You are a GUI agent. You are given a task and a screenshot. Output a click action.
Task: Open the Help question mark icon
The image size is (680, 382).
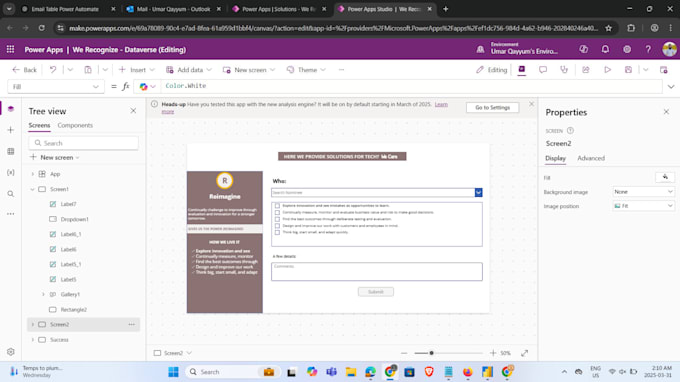648,49
